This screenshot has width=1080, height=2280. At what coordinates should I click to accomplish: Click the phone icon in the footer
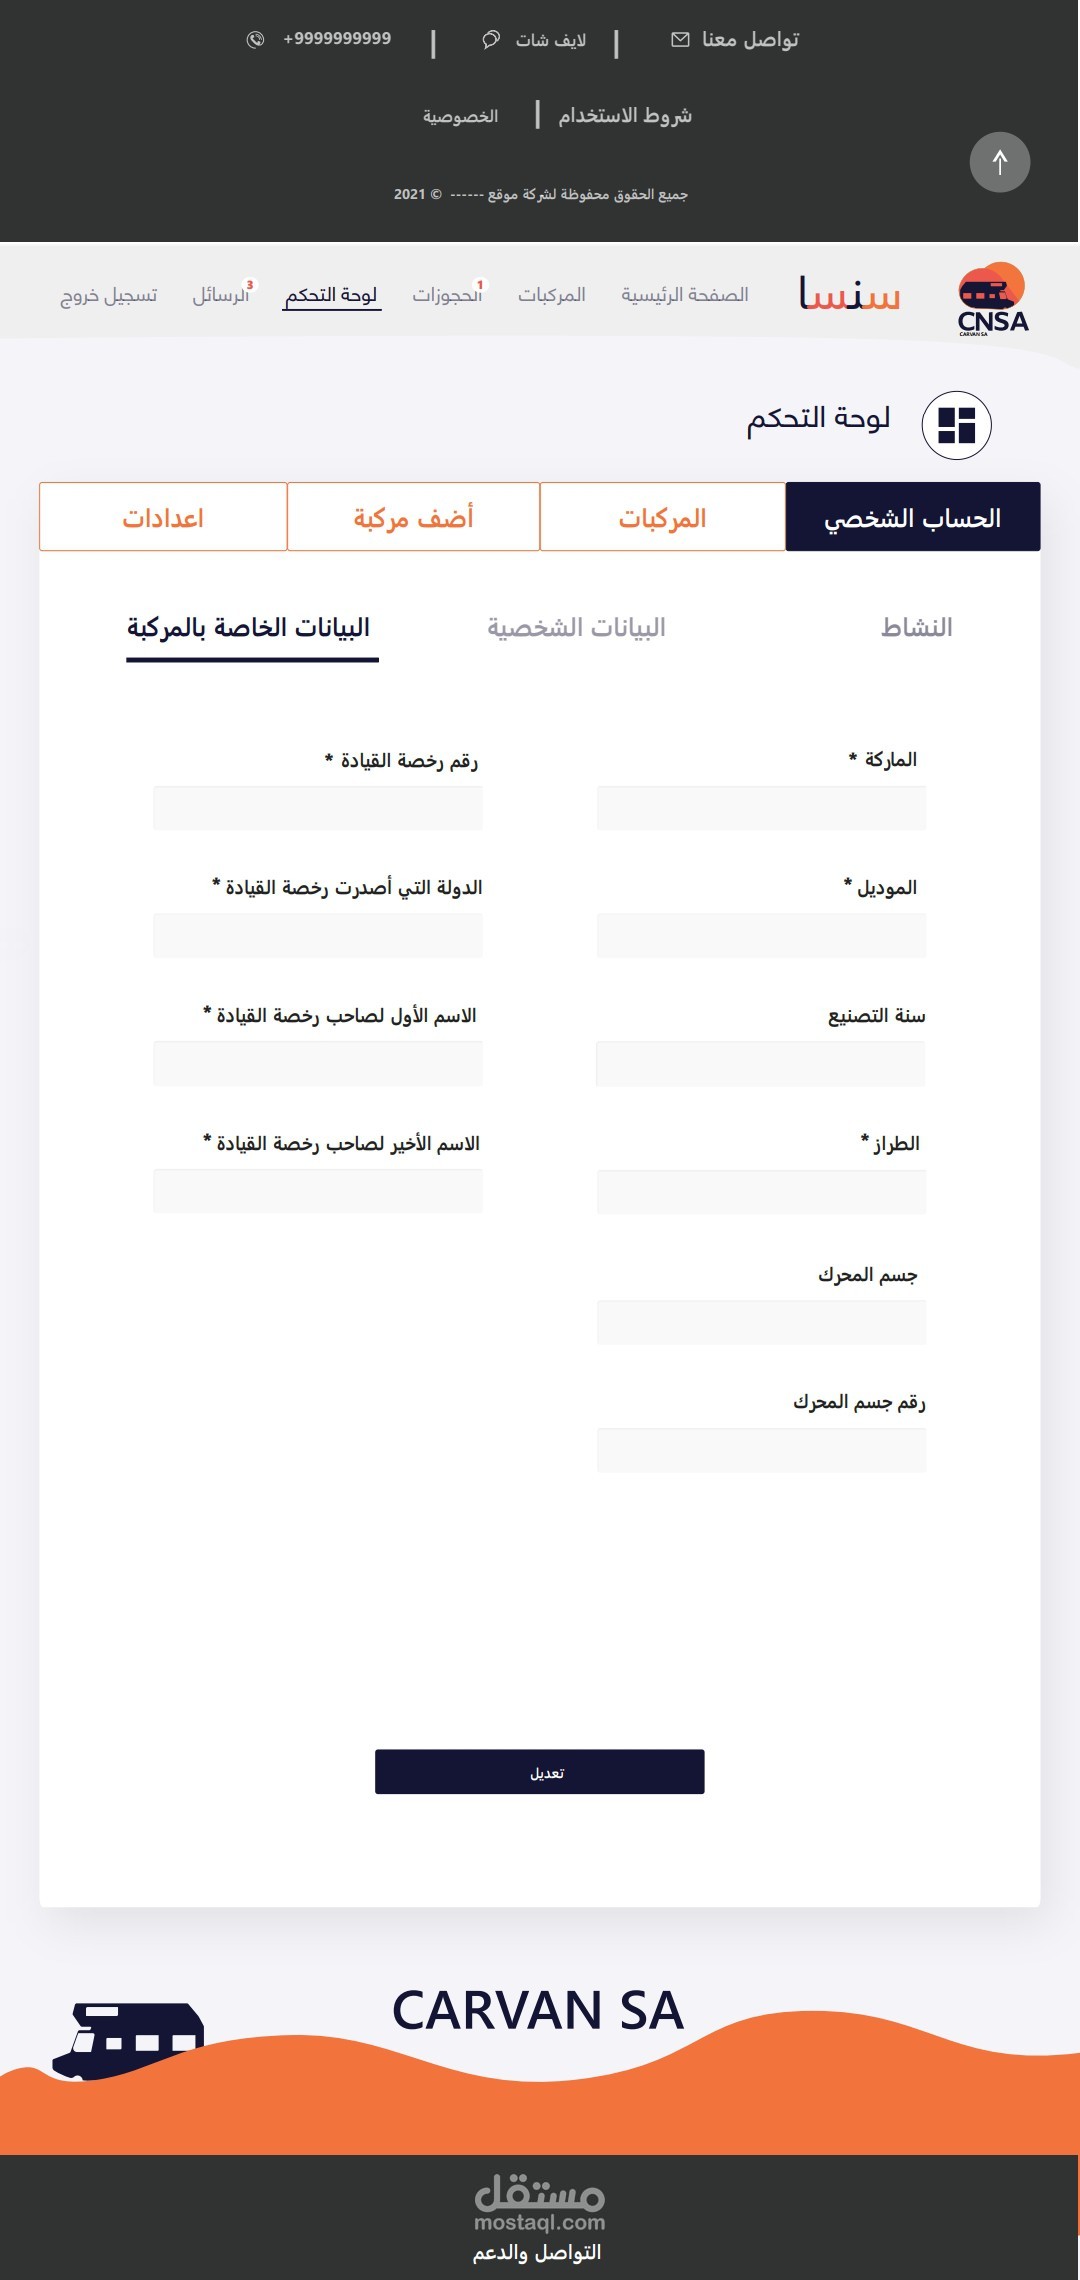pos(256,39)
